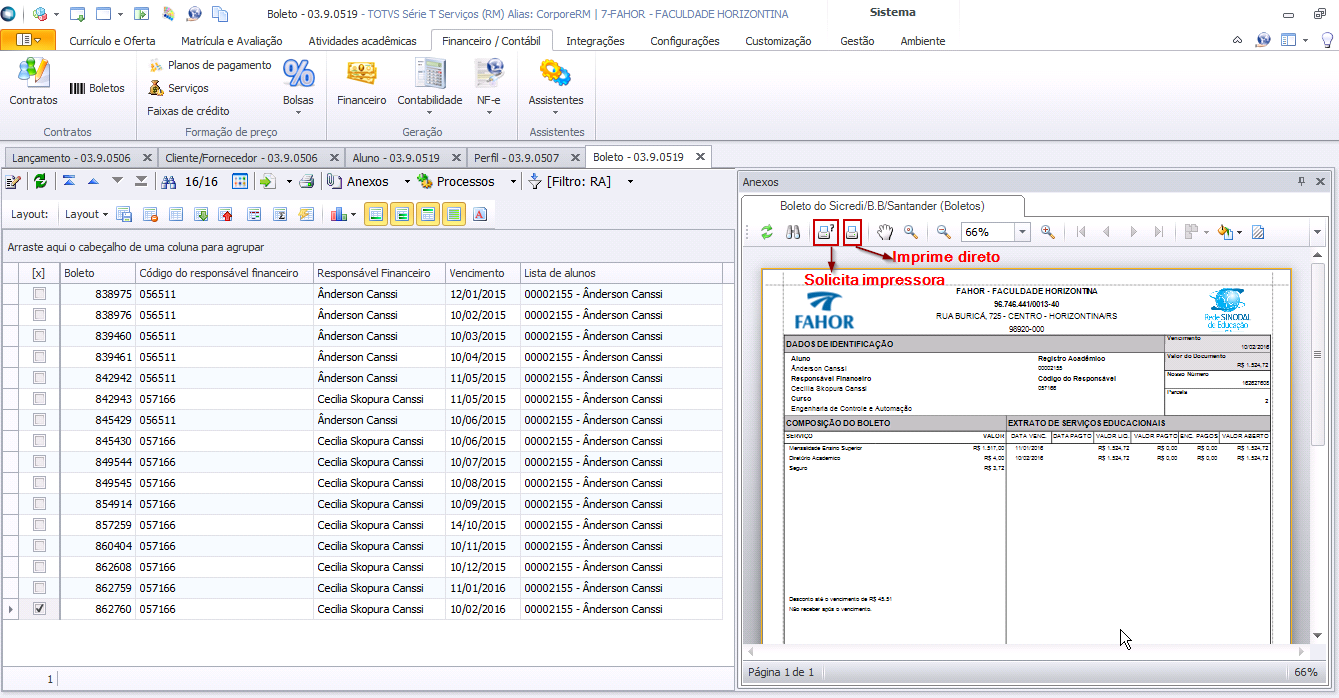Uncheck the checkbox for boleto 862760
This screenshot has height=698, width=1339.
coord(39,609)
